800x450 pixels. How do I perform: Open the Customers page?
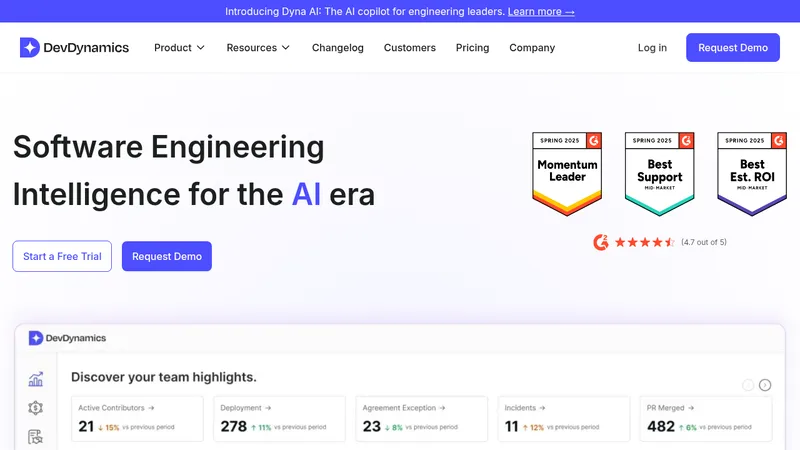coord(410,47)
